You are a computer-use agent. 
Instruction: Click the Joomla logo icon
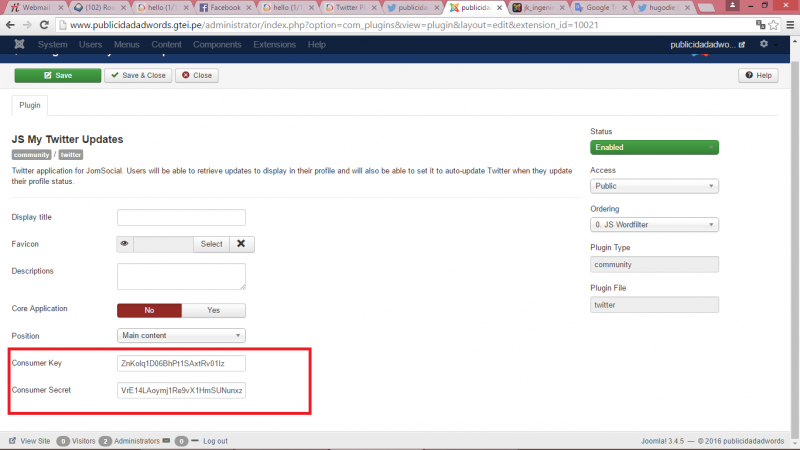click(x=19, y=44)
